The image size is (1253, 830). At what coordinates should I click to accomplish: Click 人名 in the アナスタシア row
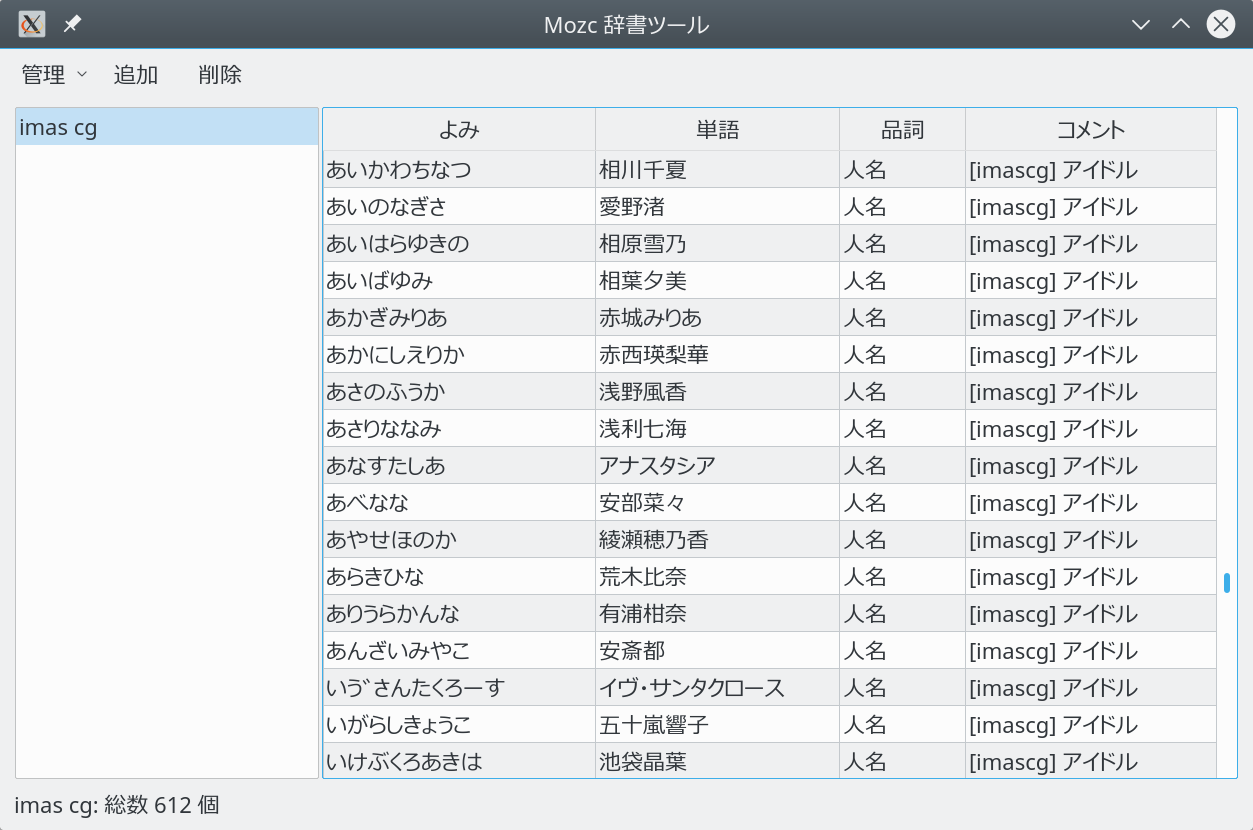(x=903, y=466)
